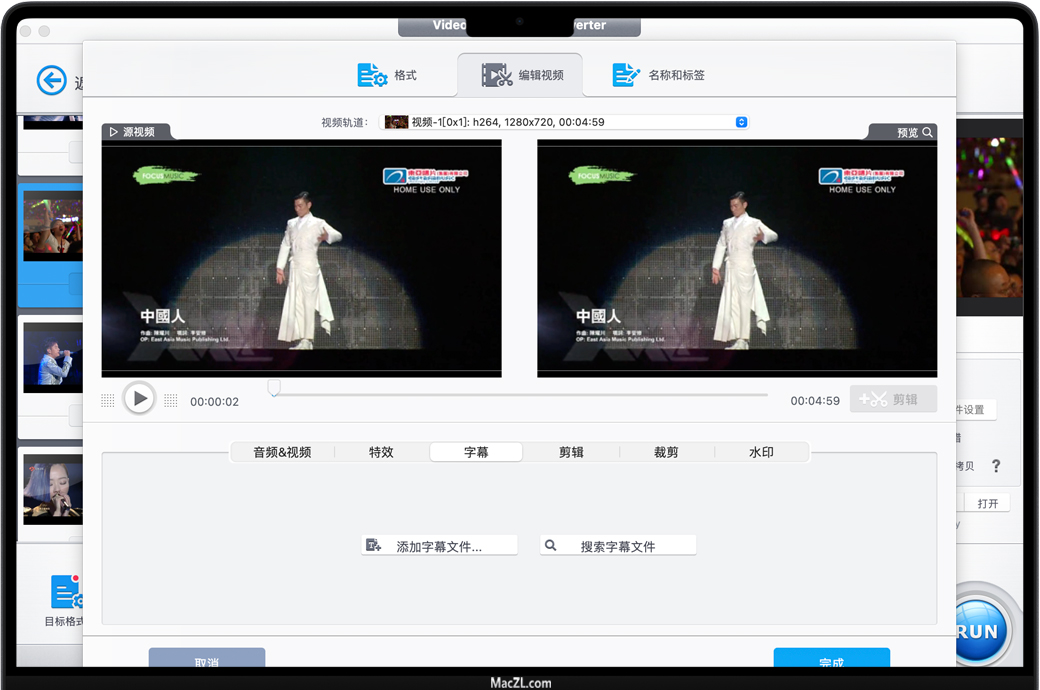
Task: Select the singer in blue video thumbnail
Action: coord(52,355)
